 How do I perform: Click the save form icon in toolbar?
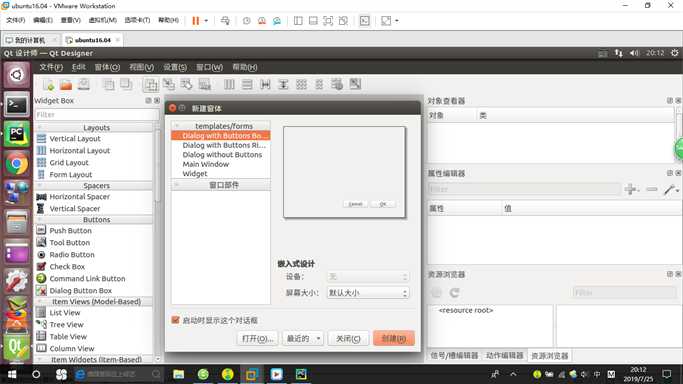click(84, 84)
